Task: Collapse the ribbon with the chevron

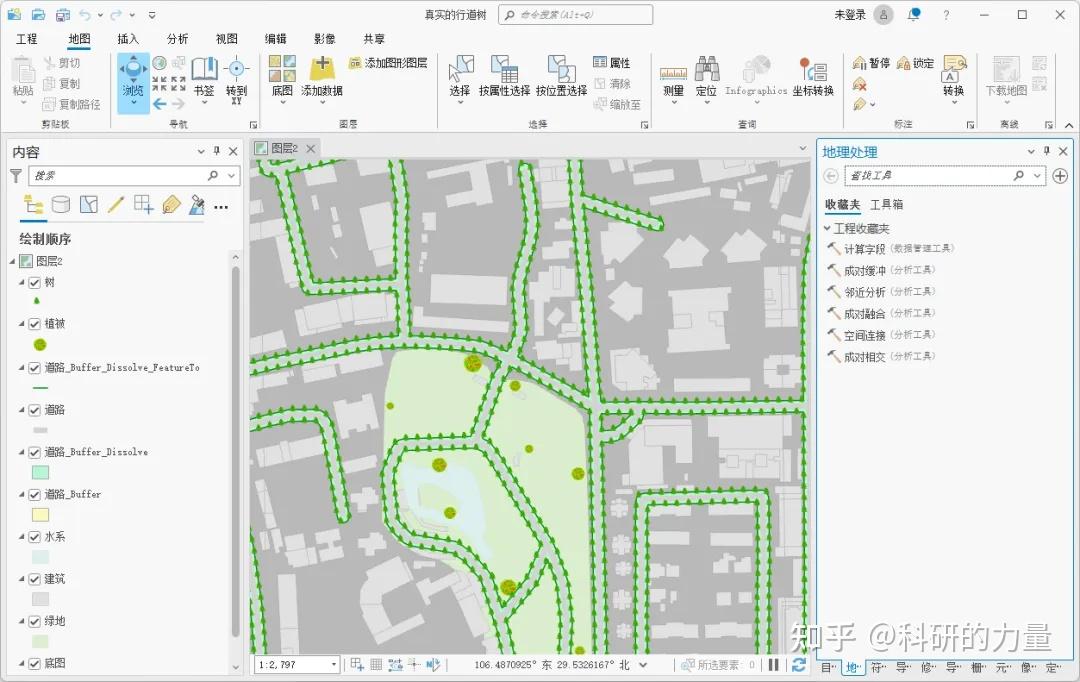Action: [x=1068, y=125]
